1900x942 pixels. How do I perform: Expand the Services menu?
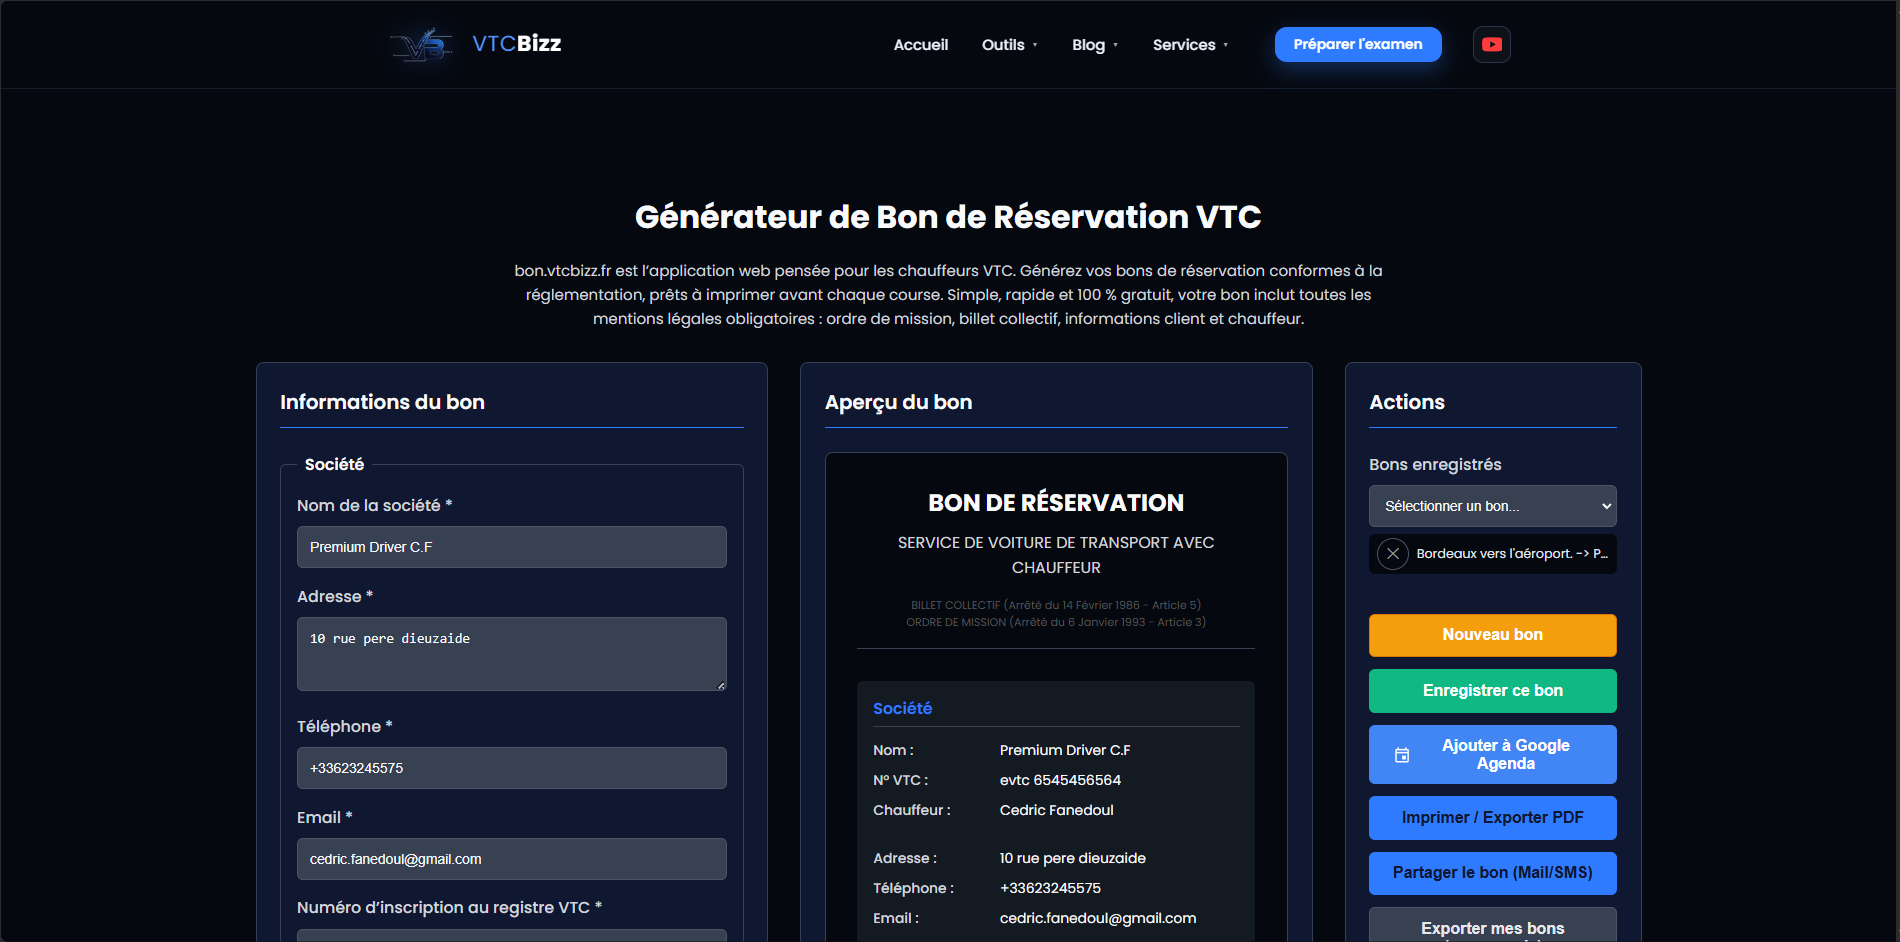tap(1190, 45)
